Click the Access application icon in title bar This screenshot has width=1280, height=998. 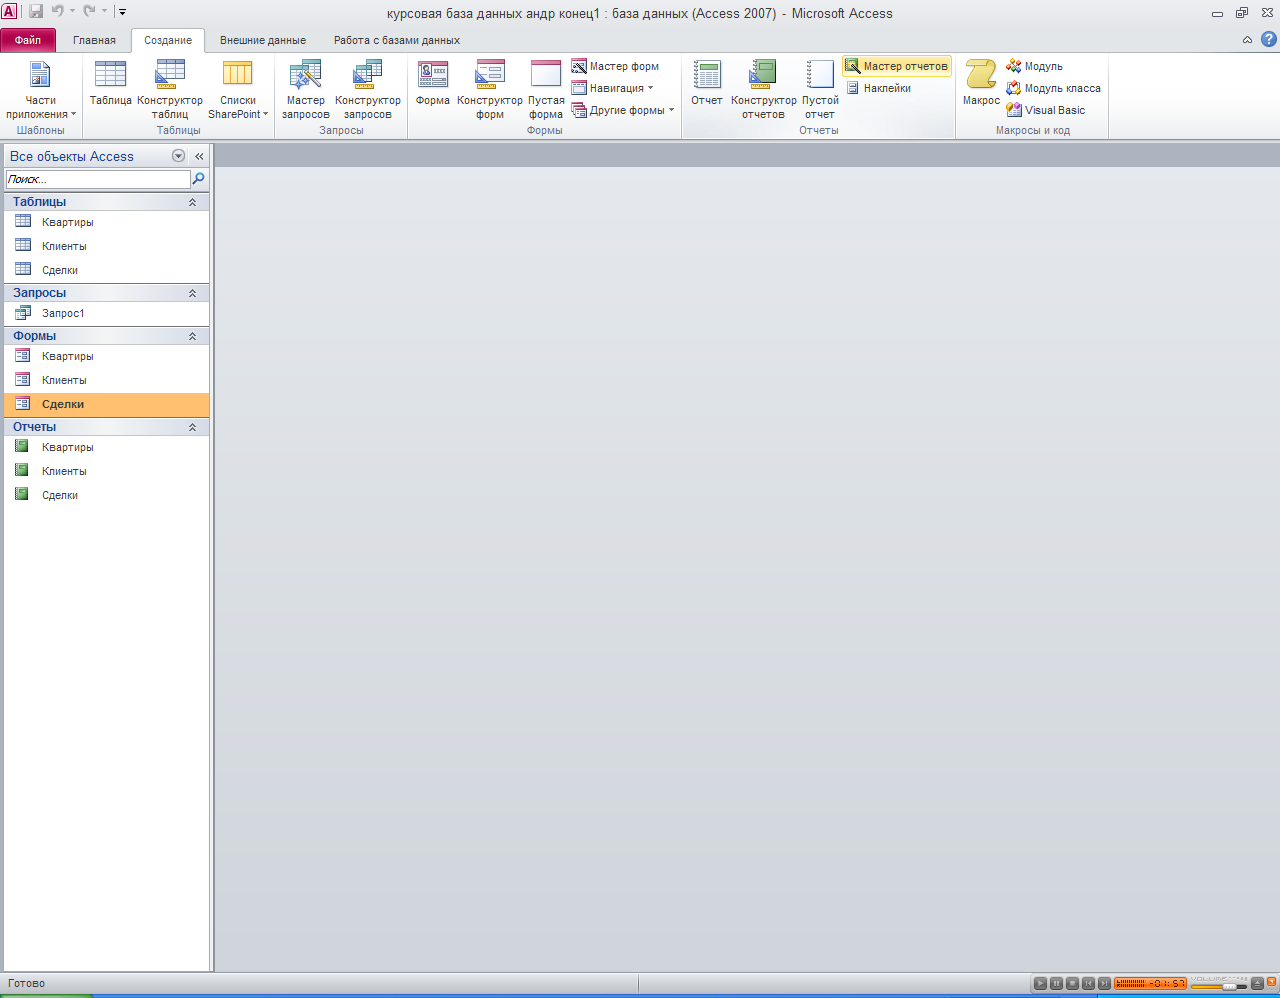coord(9,12)
